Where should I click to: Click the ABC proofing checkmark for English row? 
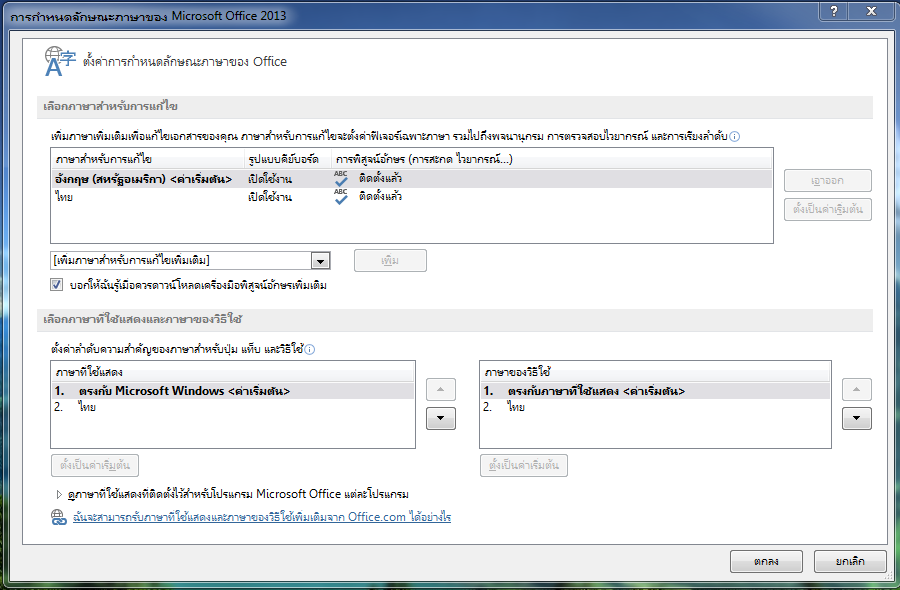(x=341, y=179)
